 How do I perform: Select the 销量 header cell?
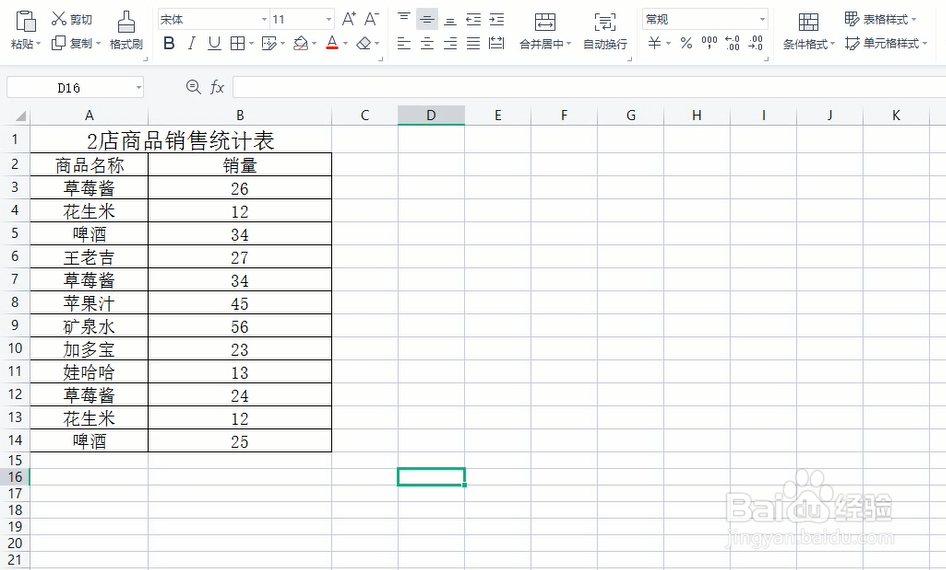click(240, 165)
